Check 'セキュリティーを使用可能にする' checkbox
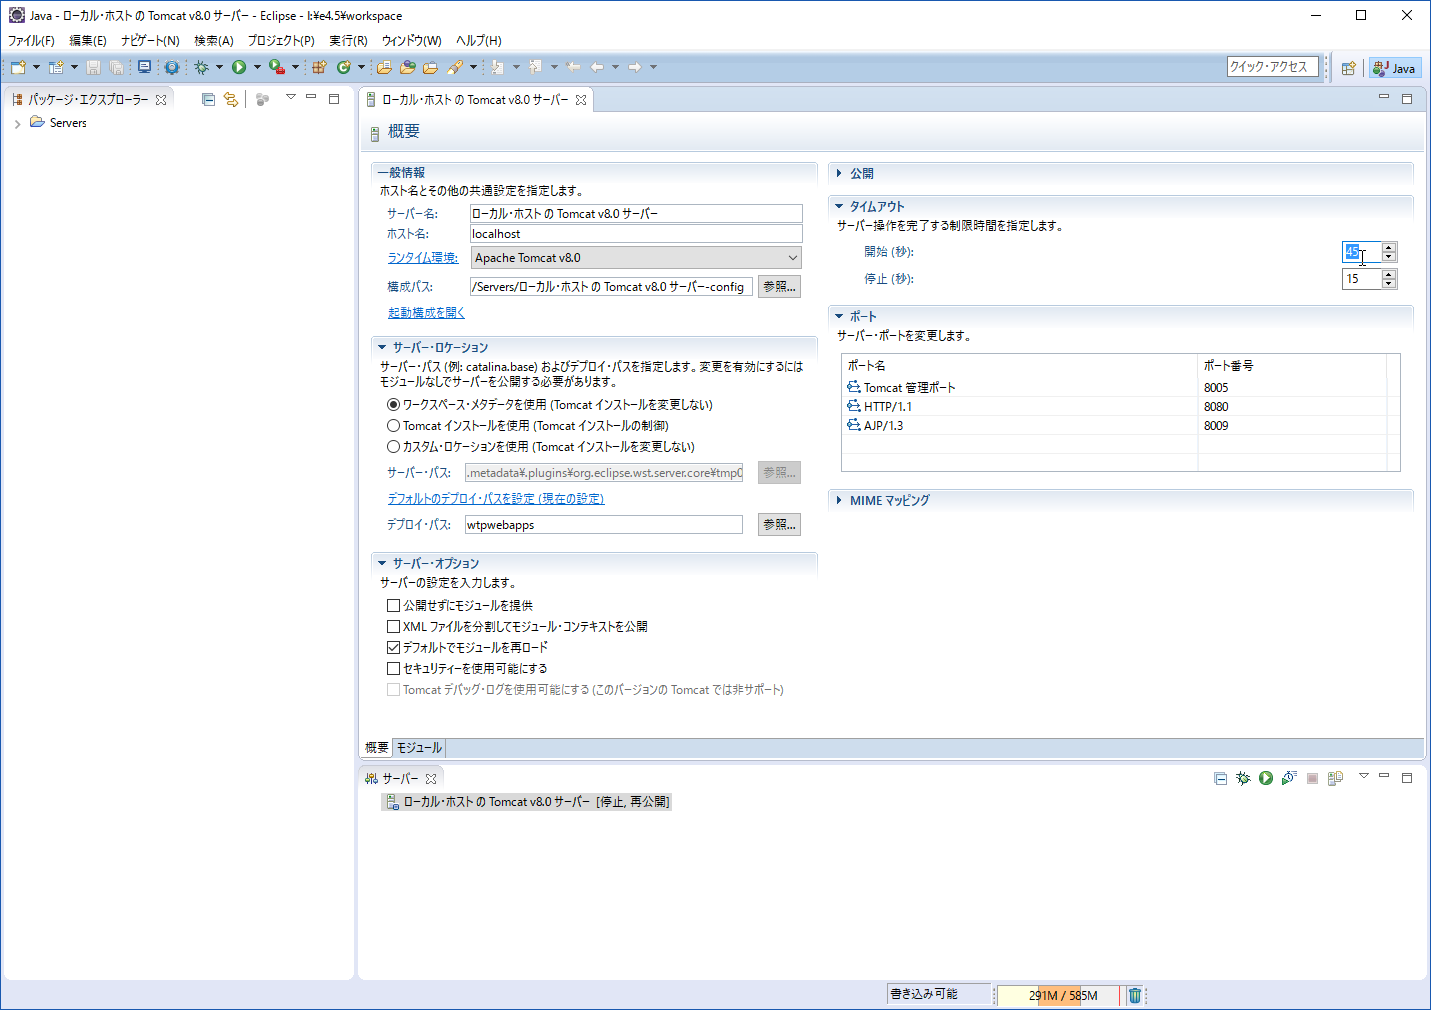Viewport: 1431px width, 1010px height. 394,669
